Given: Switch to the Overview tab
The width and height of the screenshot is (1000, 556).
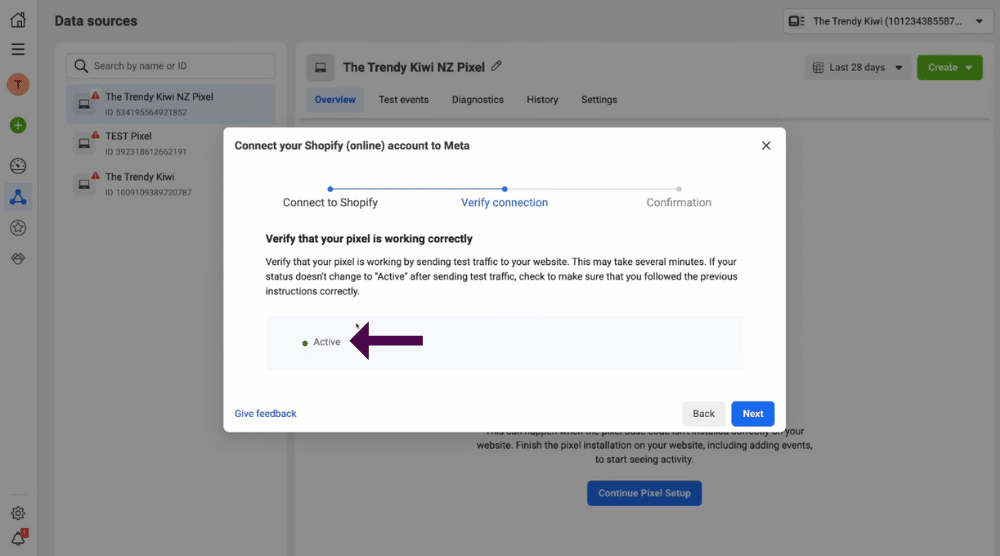Looking at the screenshot, I should pyautogui.click(x=335, y=99).
